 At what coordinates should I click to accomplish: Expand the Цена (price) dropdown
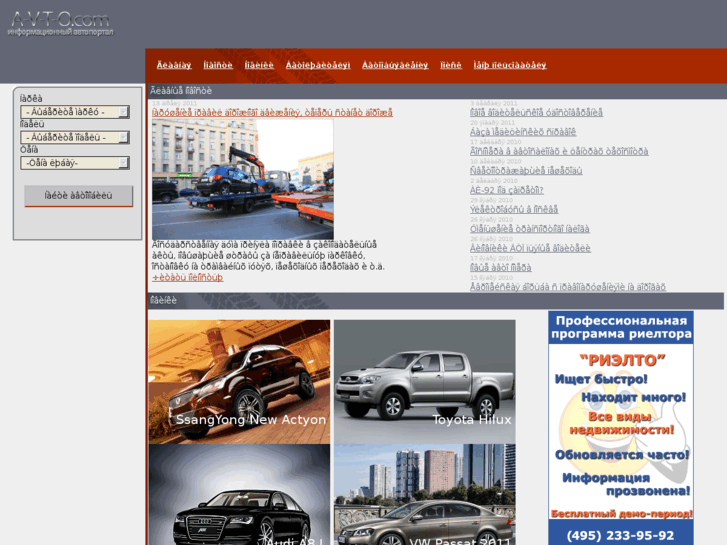[75, 163]
